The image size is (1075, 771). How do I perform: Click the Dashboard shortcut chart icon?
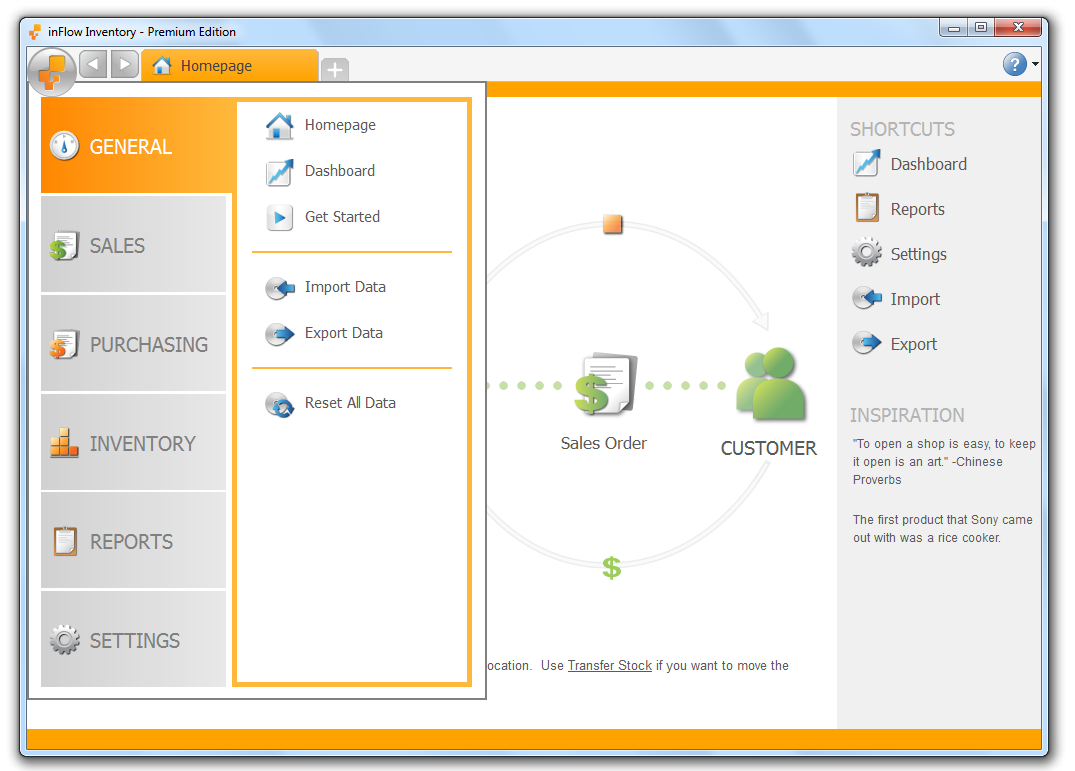pos(867,164)
